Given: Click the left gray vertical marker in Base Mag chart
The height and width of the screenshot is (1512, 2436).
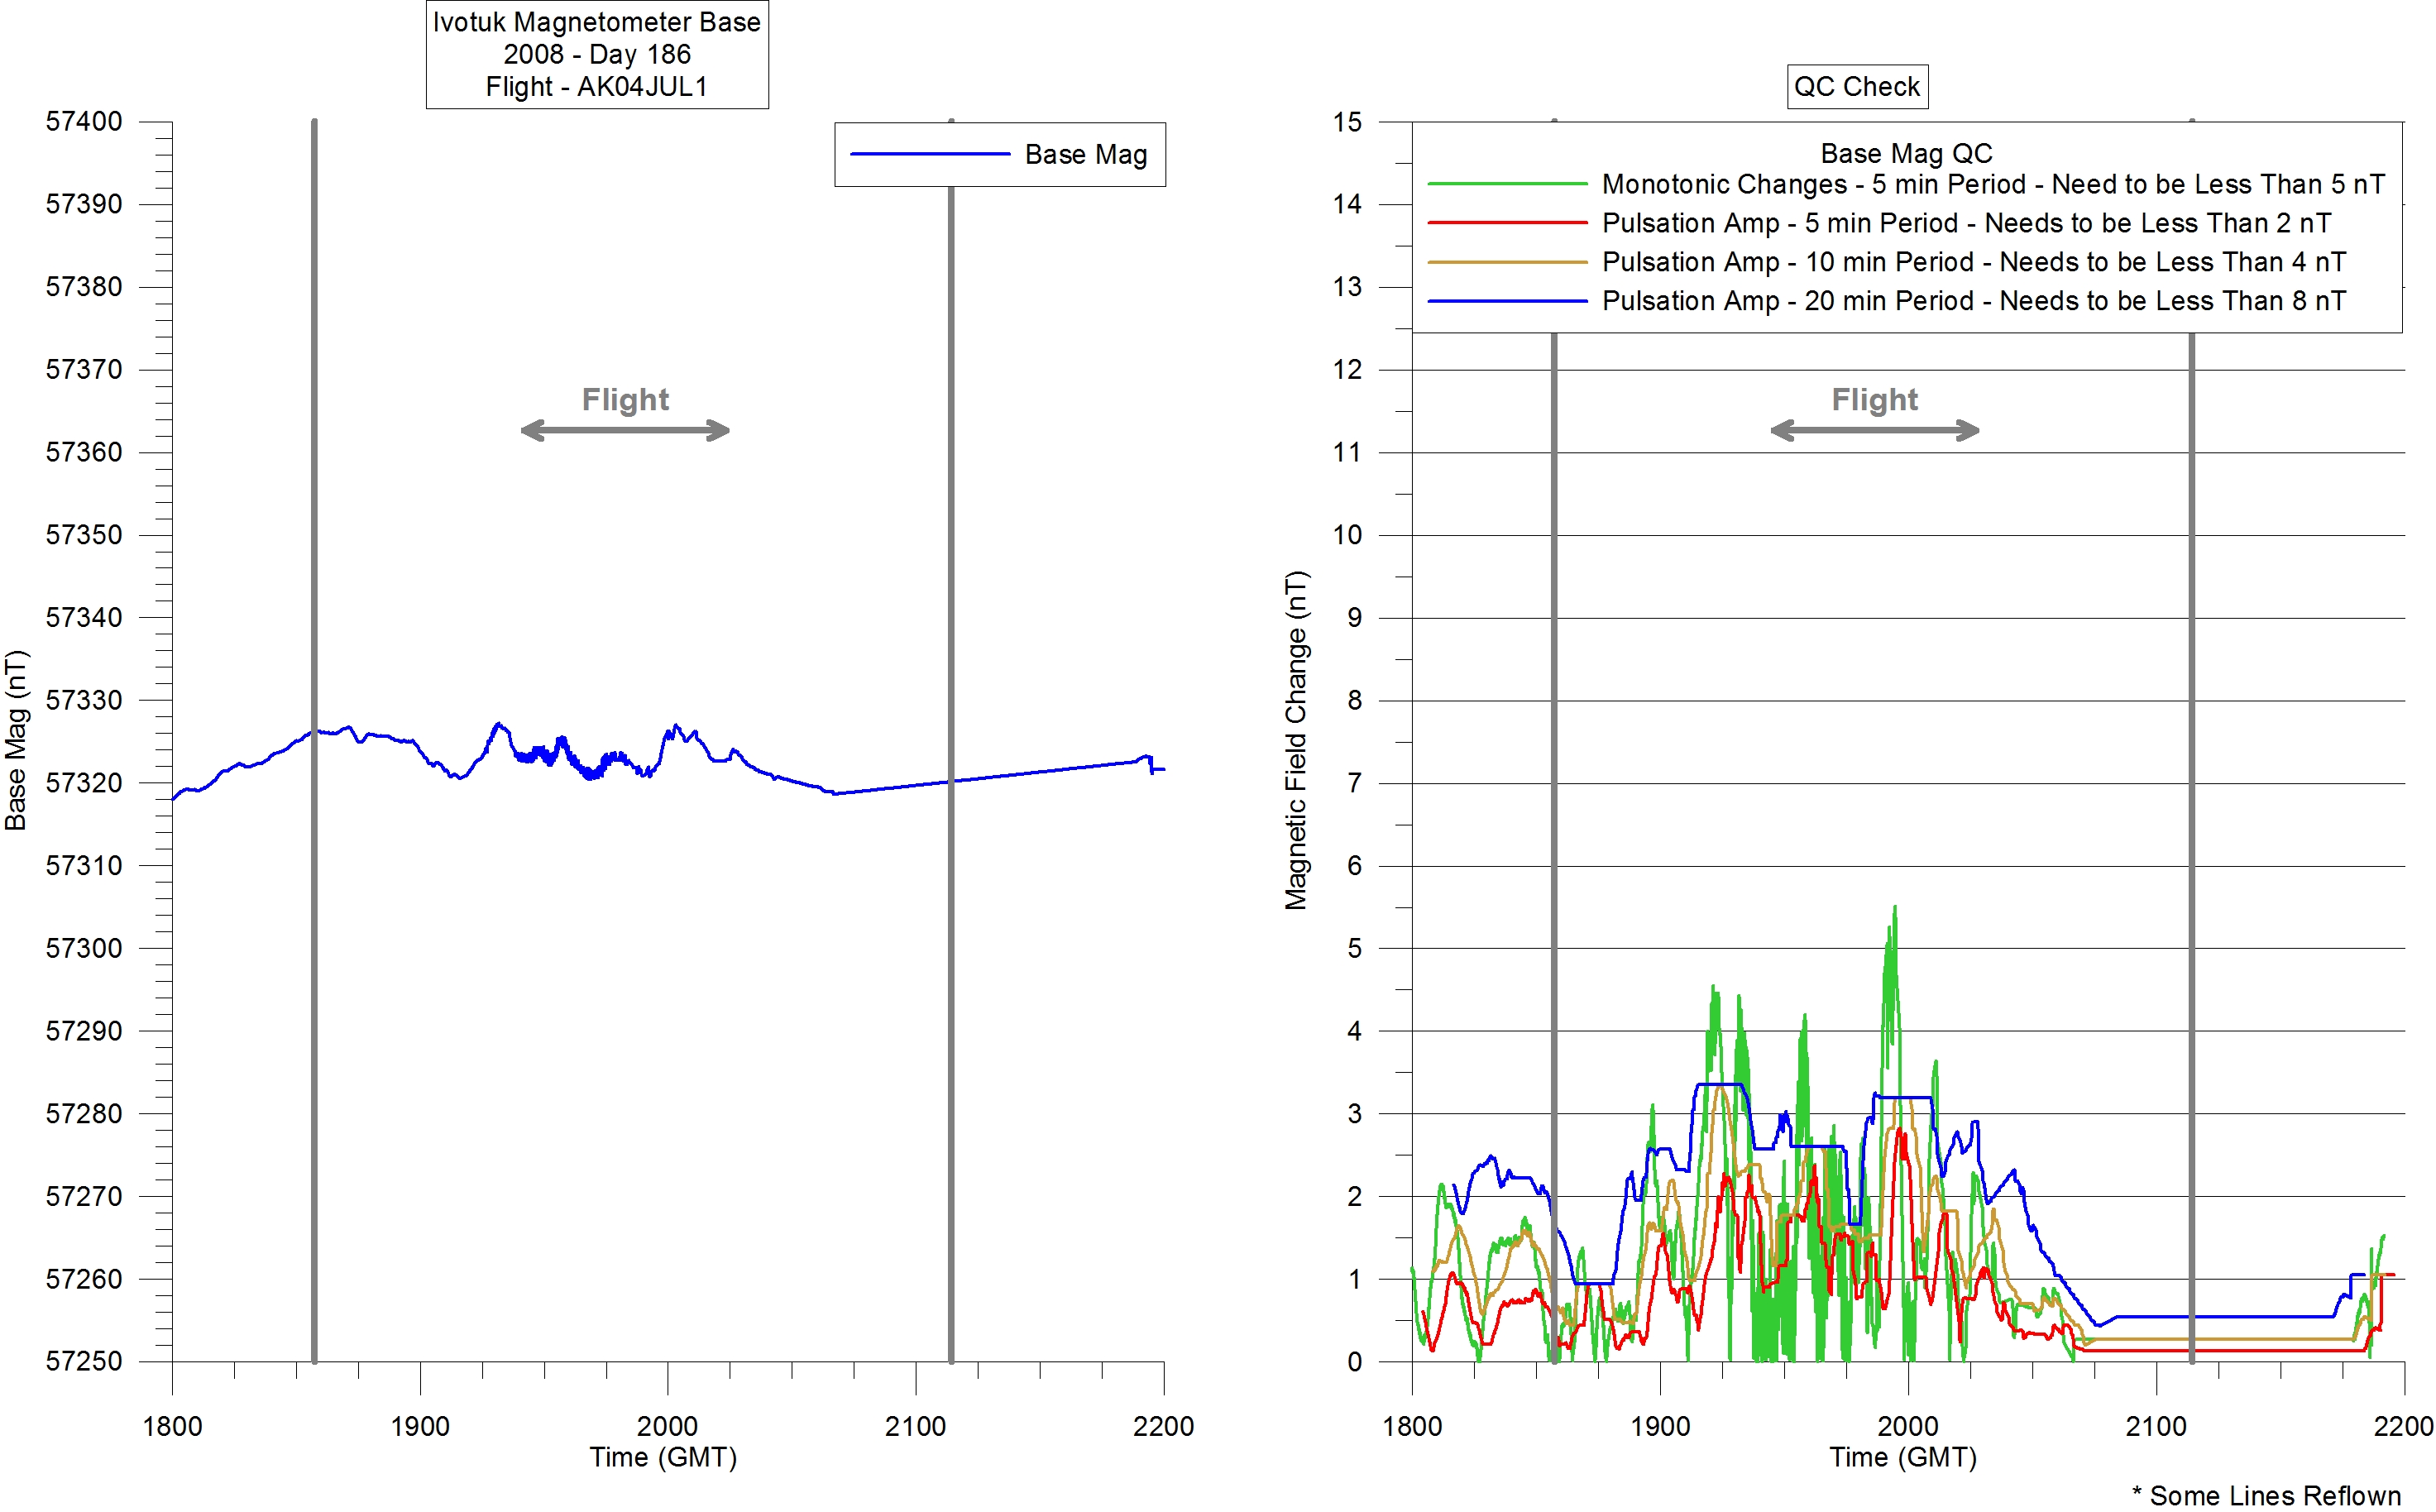Looking at the screenshot, I should tap(314, 600).
